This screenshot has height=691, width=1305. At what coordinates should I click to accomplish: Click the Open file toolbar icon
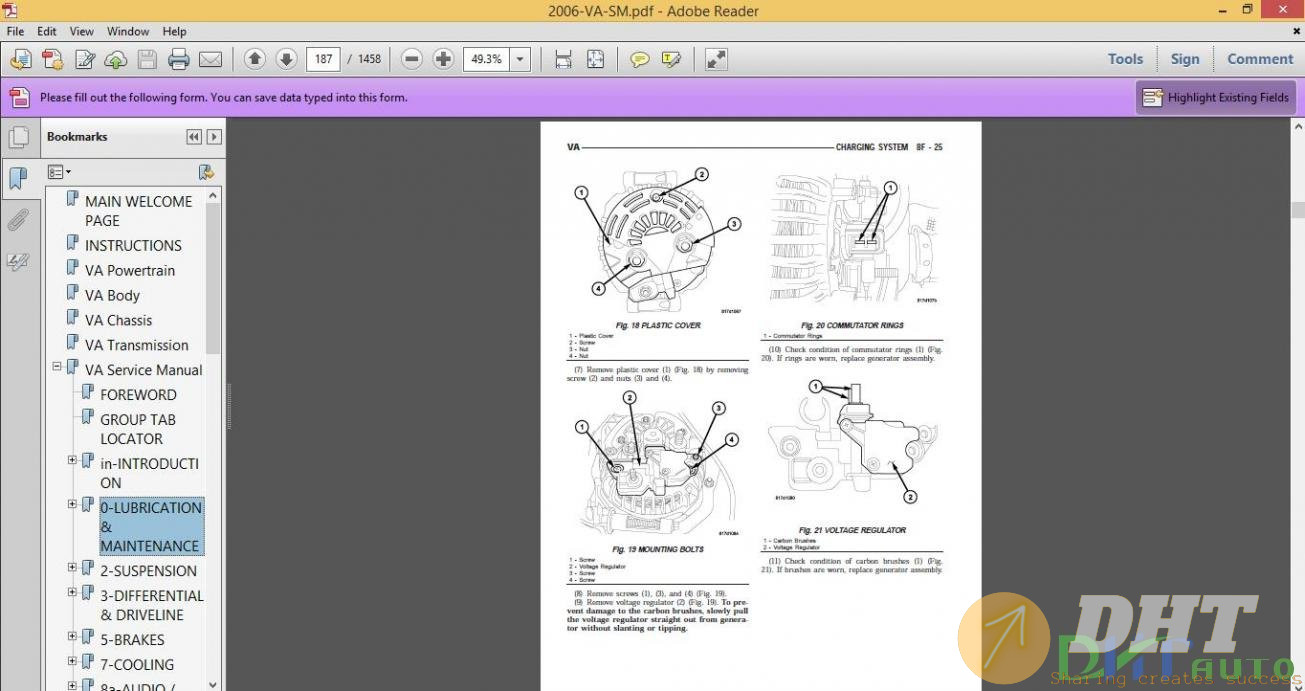click(20, 59)
